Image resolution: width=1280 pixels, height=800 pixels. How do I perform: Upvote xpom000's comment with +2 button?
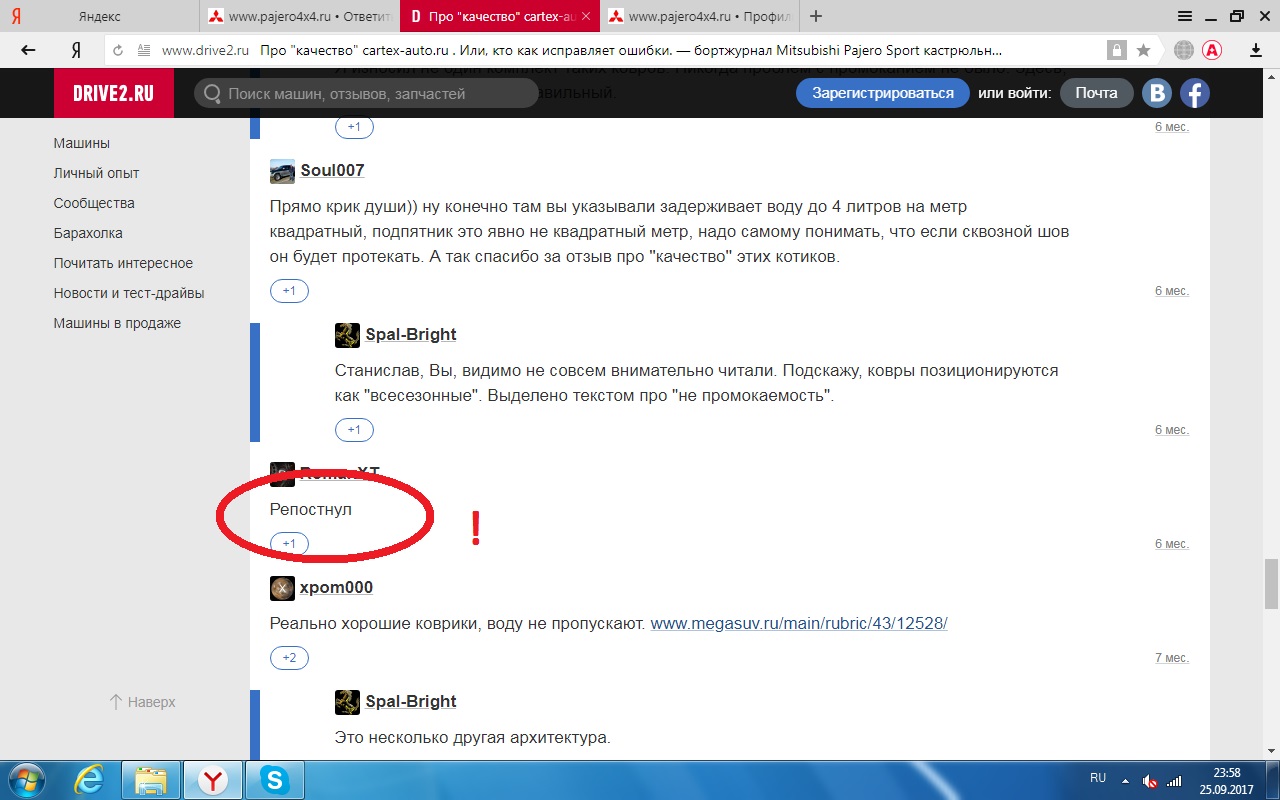tap(289, 658)
